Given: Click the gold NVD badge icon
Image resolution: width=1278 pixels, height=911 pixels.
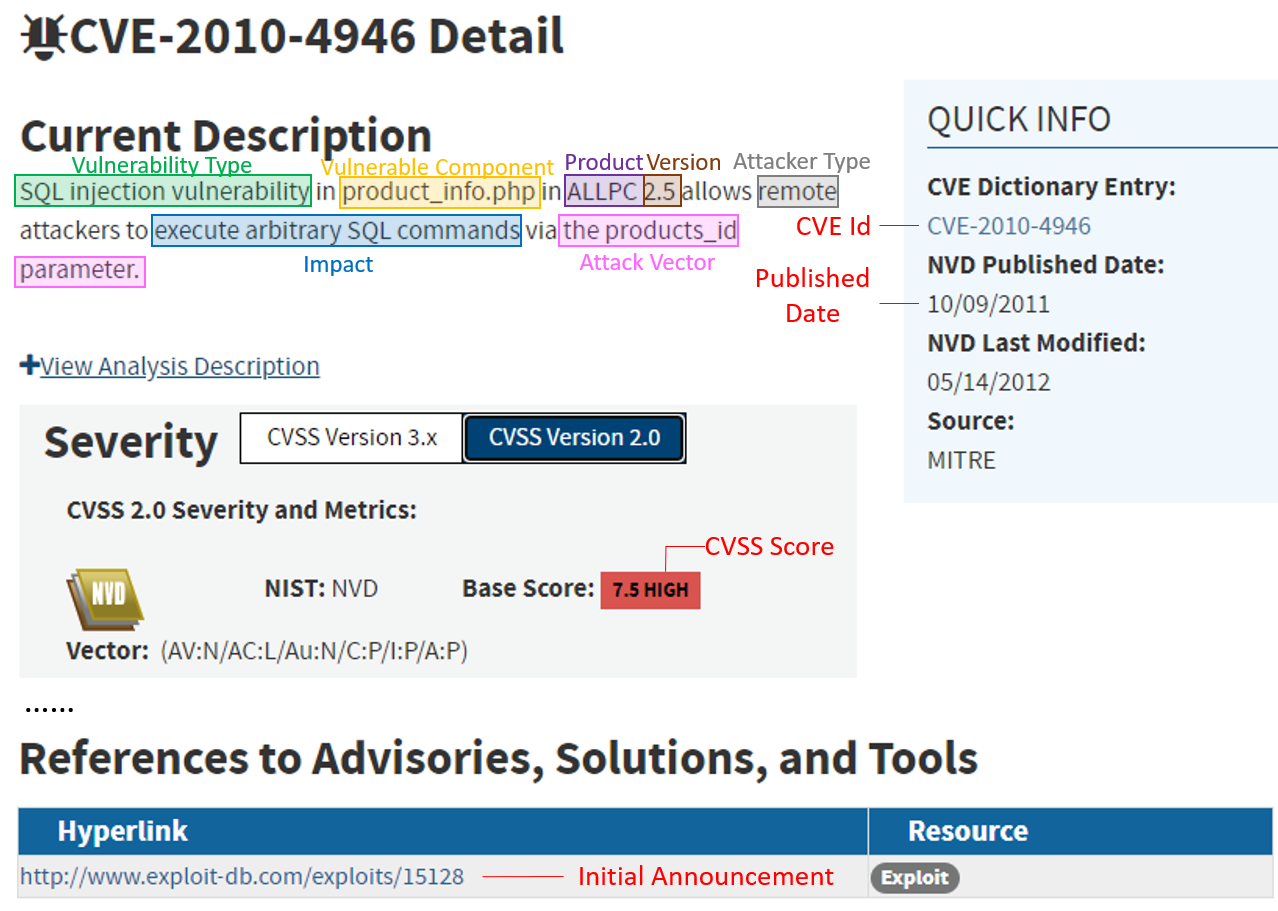Looking at the screenshot, I should [x=104, y=597].
